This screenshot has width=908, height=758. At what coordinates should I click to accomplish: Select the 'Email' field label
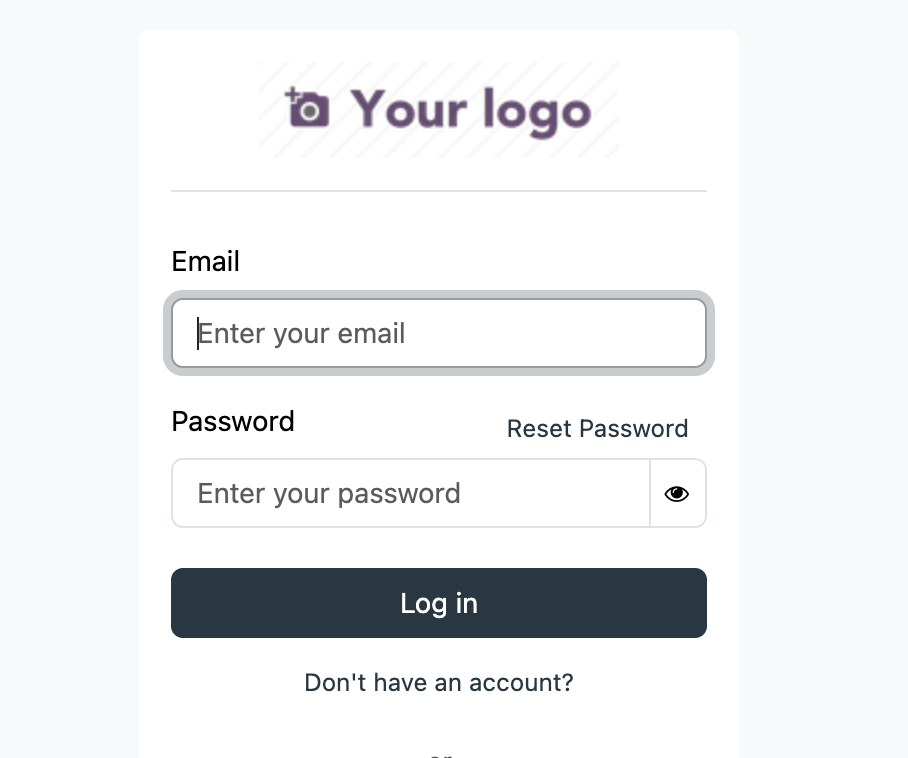click(205, 261)
